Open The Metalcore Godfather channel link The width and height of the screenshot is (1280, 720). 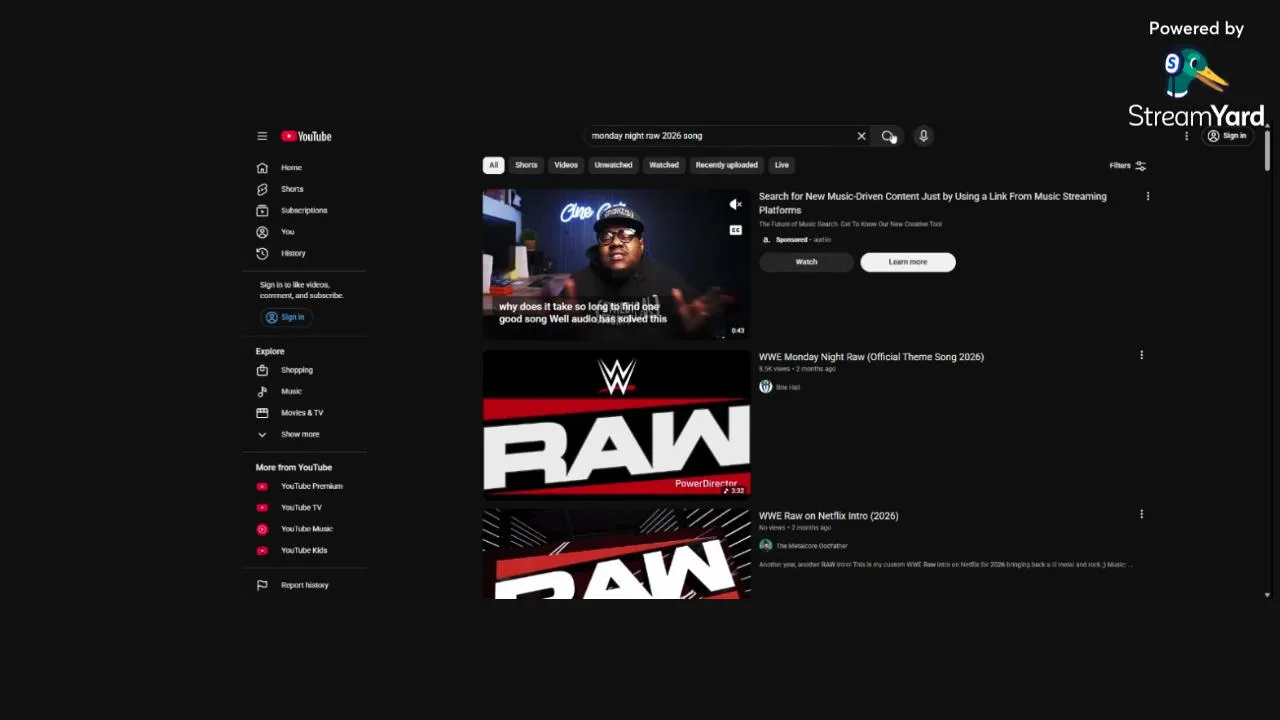[811, 546]
